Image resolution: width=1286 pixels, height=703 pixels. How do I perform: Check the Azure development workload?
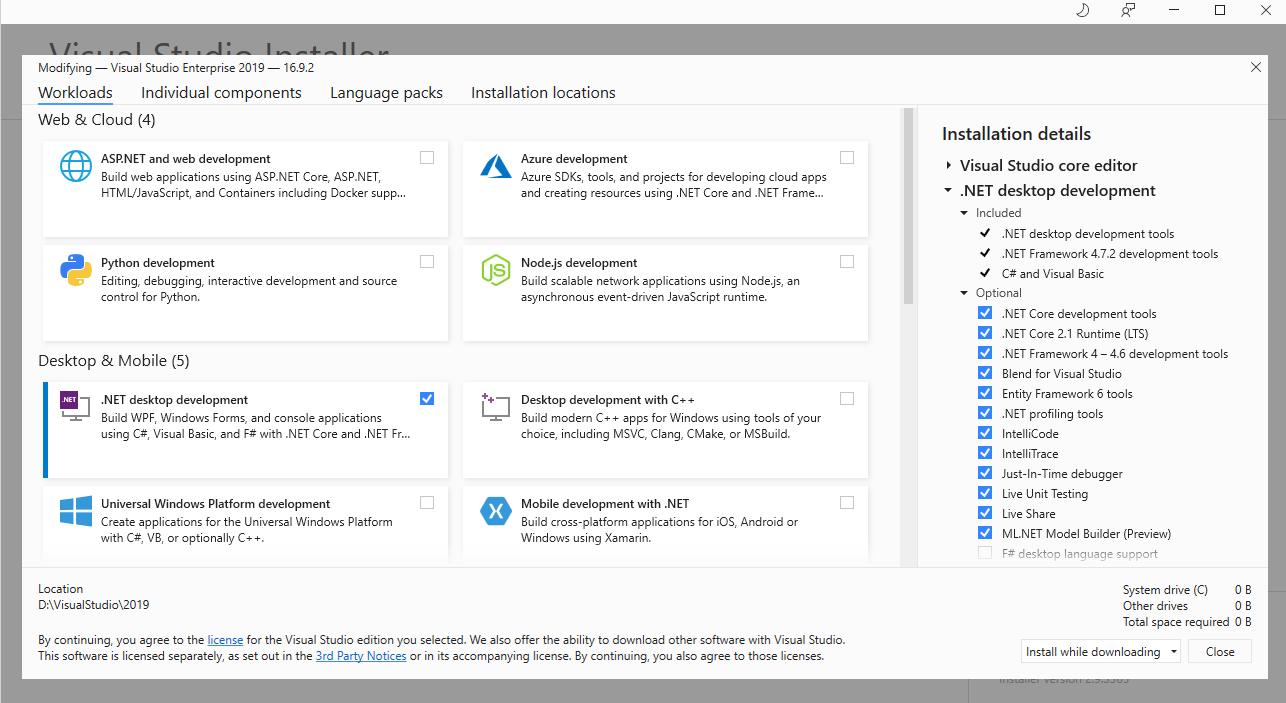pos(847,157)
